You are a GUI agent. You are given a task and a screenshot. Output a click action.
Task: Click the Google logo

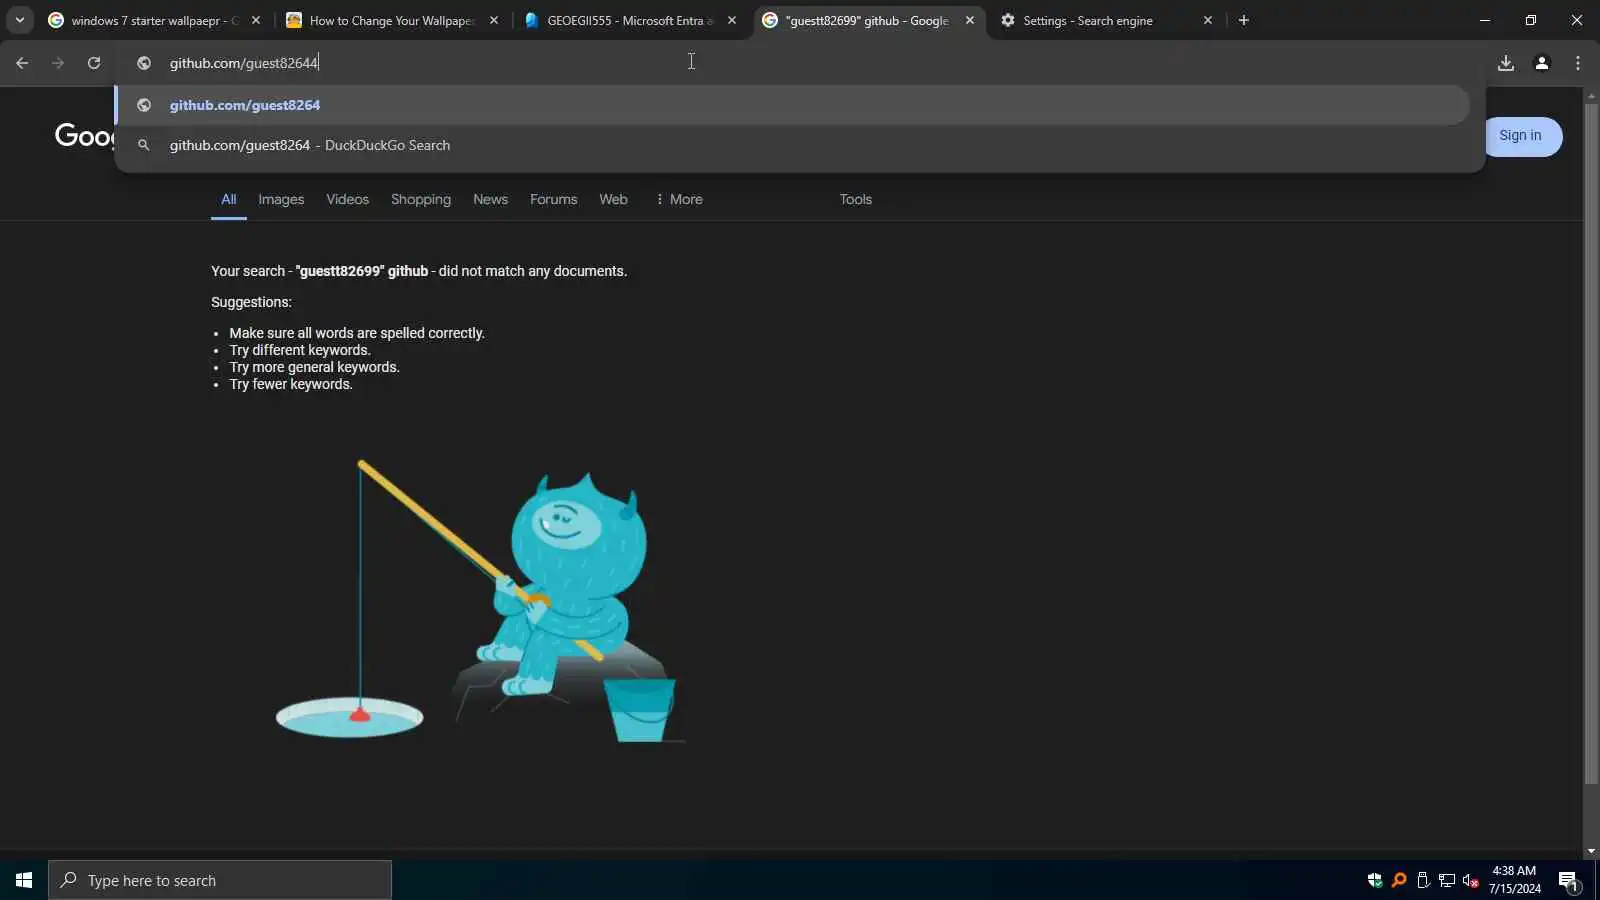pos(85,135)
